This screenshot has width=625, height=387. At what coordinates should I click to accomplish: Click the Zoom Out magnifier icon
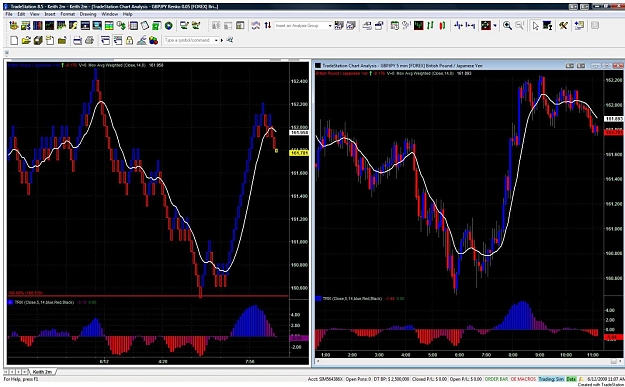coord(519,26)
